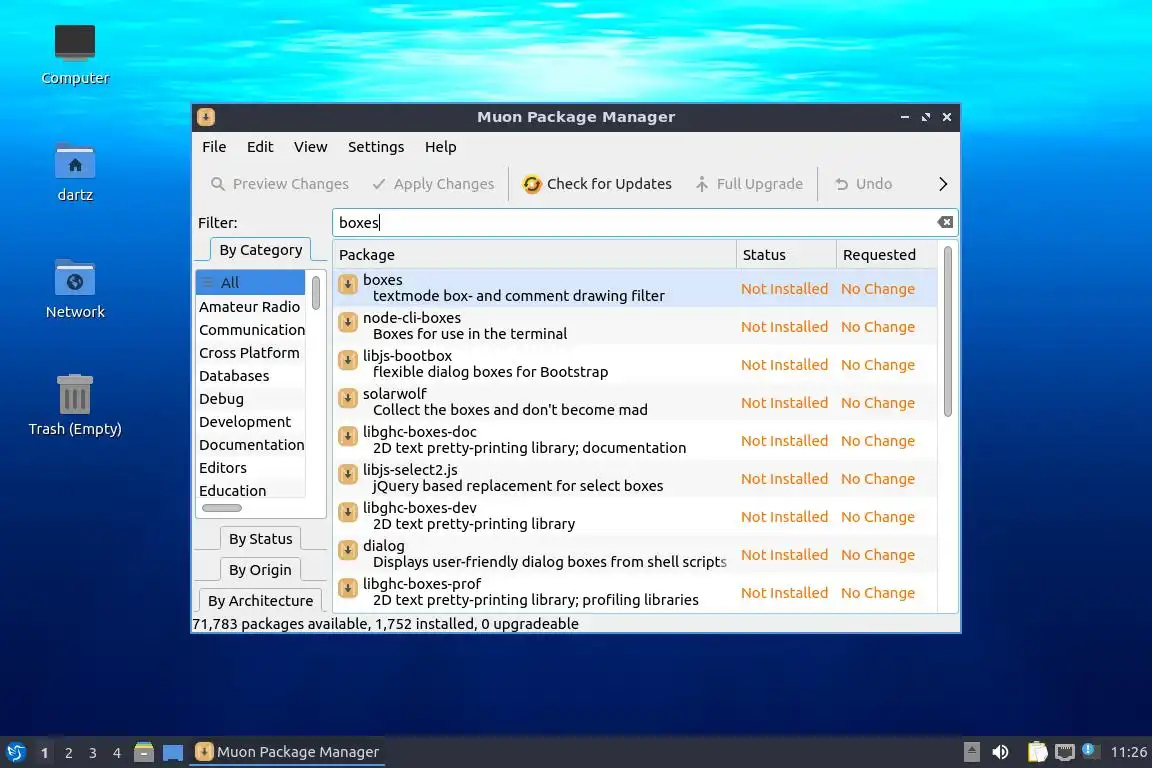Click the package list vertical scrollbar
The image size is (1152, 768).
[x=948, y=332]
